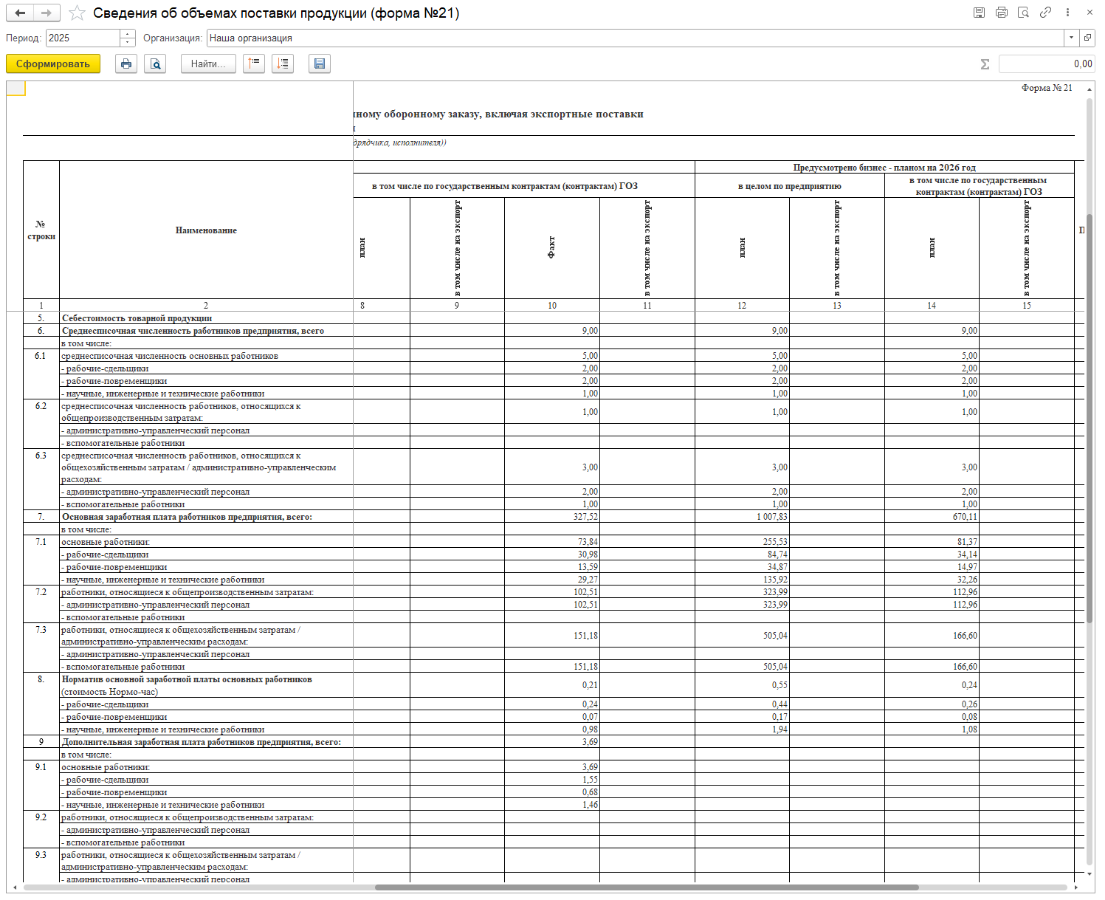Image resolution: width=1105 pixels, height=900 pixels.
Task: Click the sigma sum icon
Action: [x=984, y=64]
